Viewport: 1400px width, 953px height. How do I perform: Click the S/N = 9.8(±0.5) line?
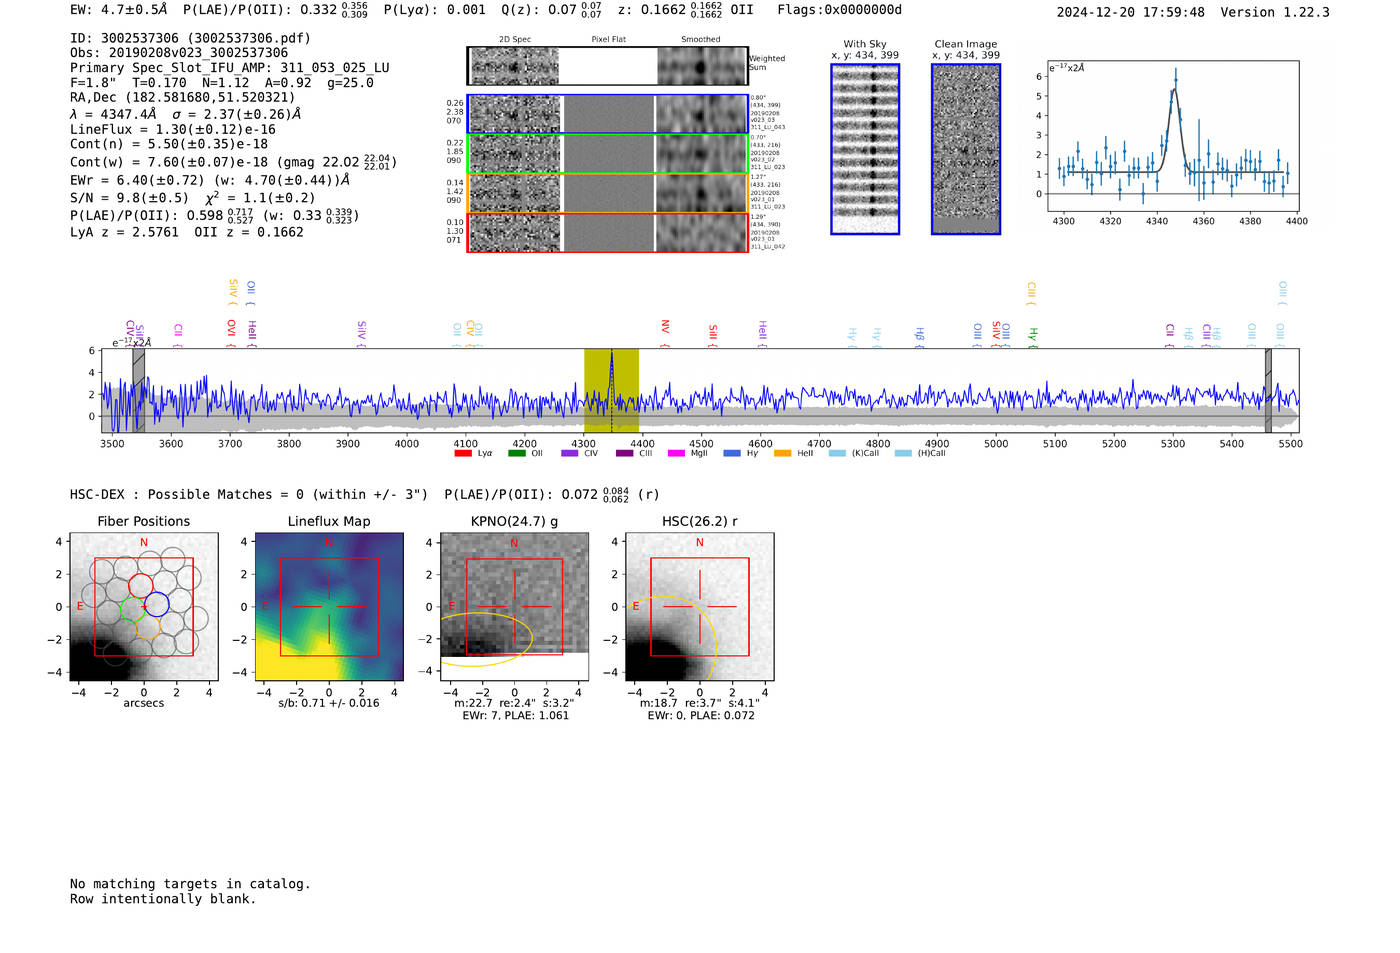pyautogui.click(x=193, y=197)
